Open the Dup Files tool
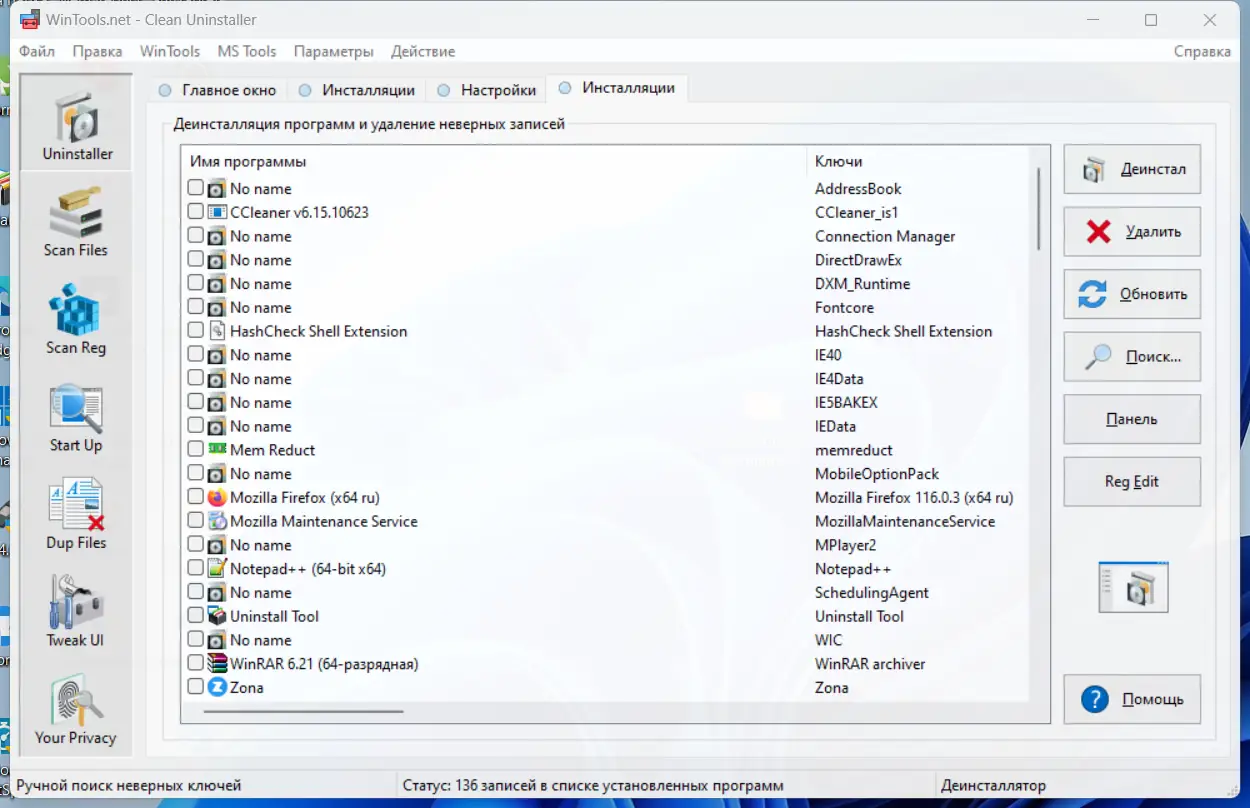 coord(76,513)
